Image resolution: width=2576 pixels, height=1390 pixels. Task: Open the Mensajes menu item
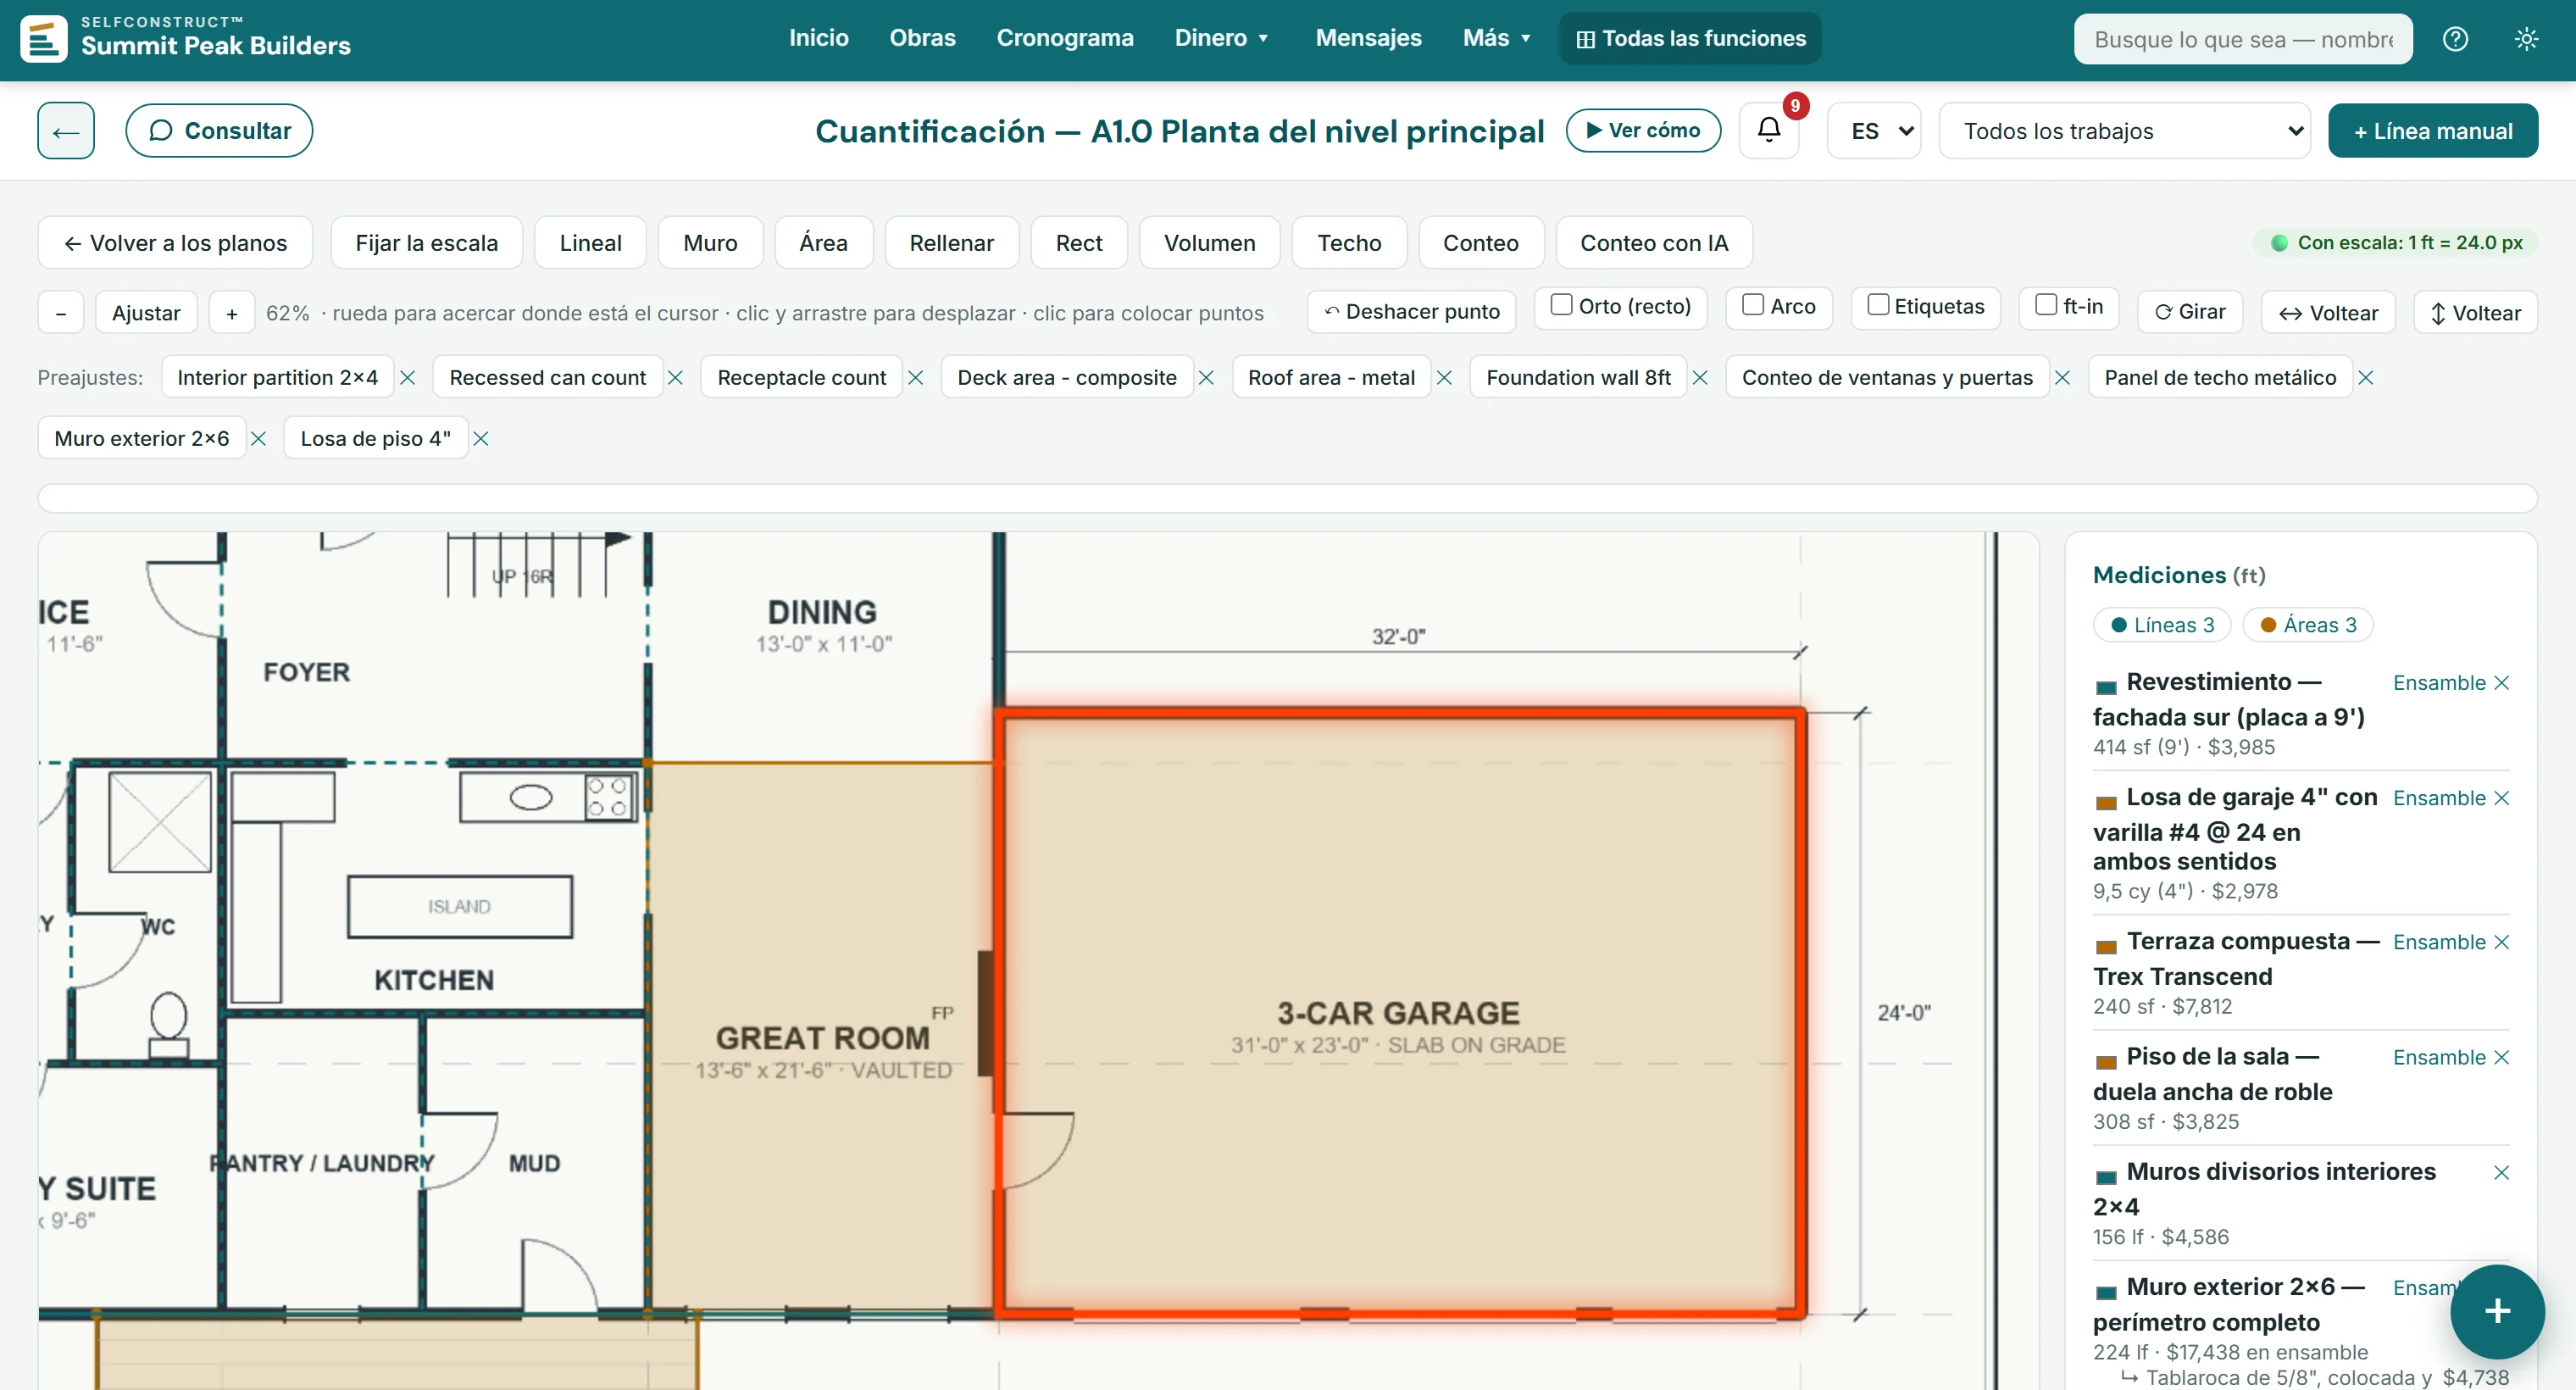pyautogui.click(x=1368, y=38)
